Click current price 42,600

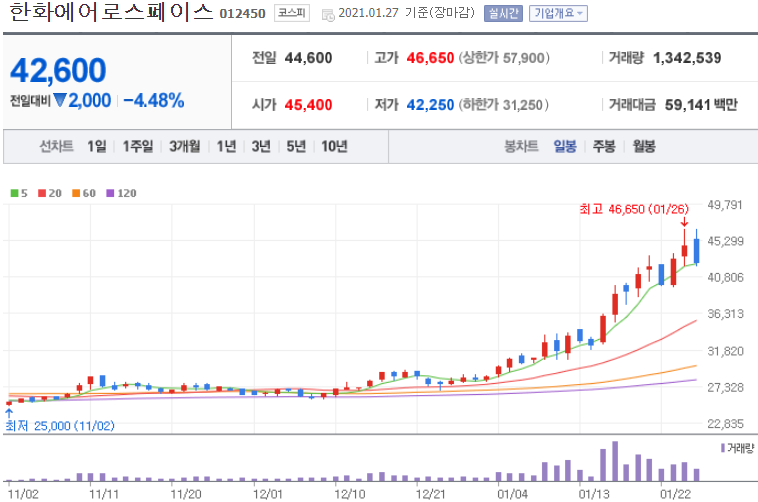tap(58, 71)
